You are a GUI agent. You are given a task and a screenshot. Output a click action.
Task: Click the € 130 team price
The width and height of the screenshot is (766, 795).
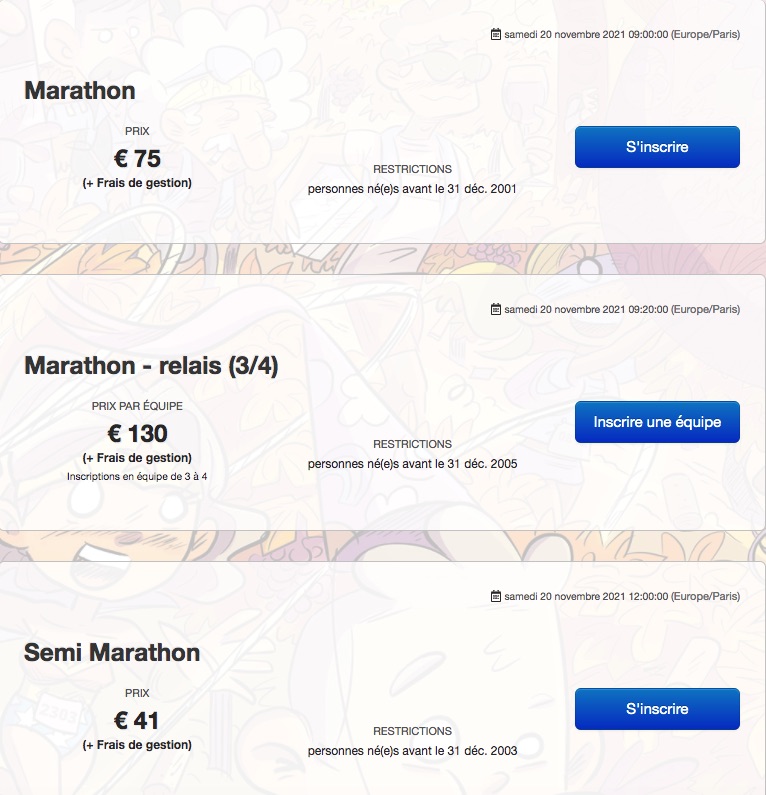click(137, 433)
